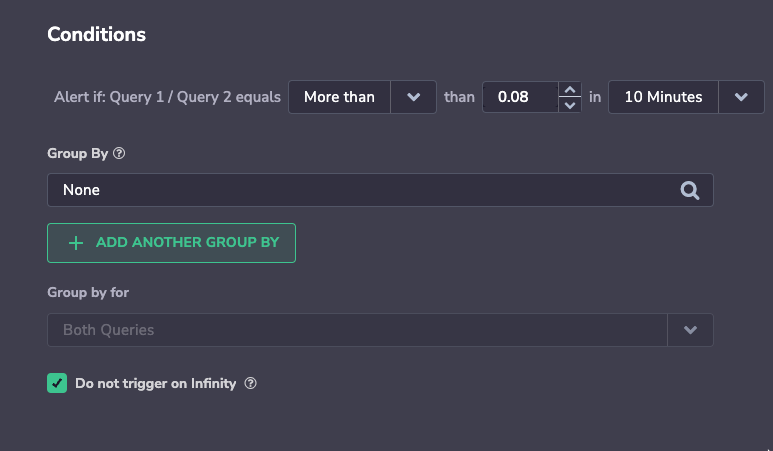This screenshot has width=773, height=451.
Task: Focus the Group By None search field
Action: tap(380, 190)
